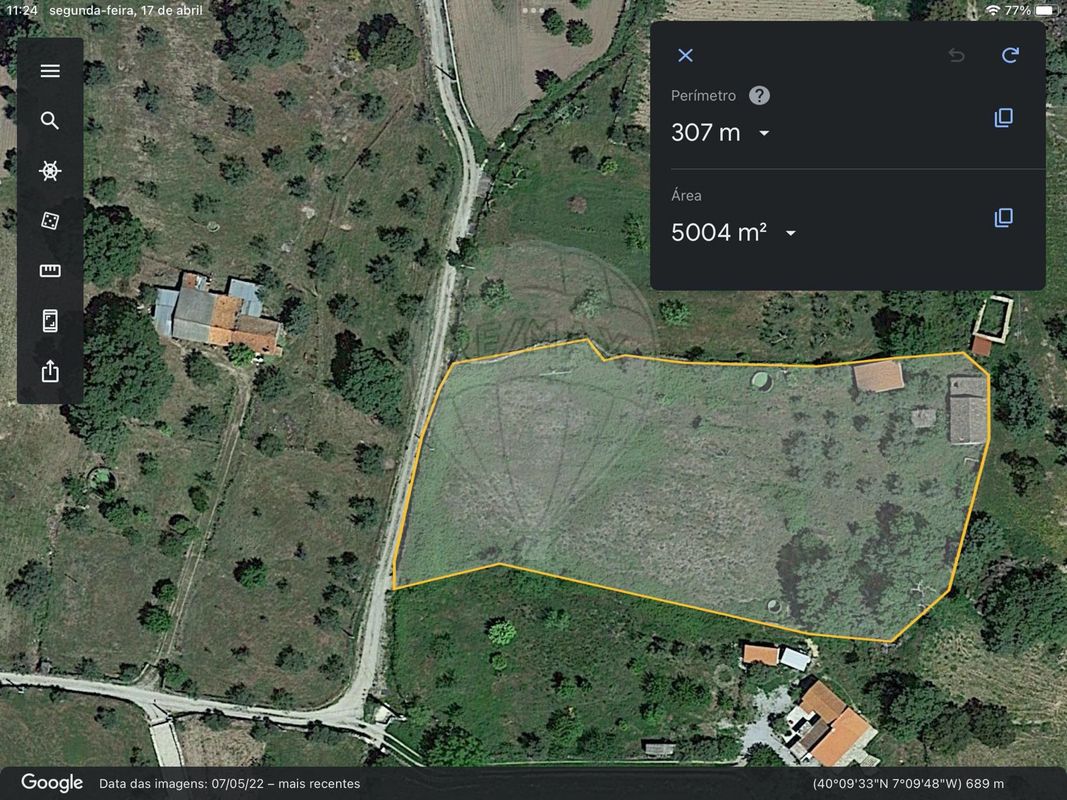Close the measurement panel
Viewport: 1067px width, 800px height.
point(685,55)
